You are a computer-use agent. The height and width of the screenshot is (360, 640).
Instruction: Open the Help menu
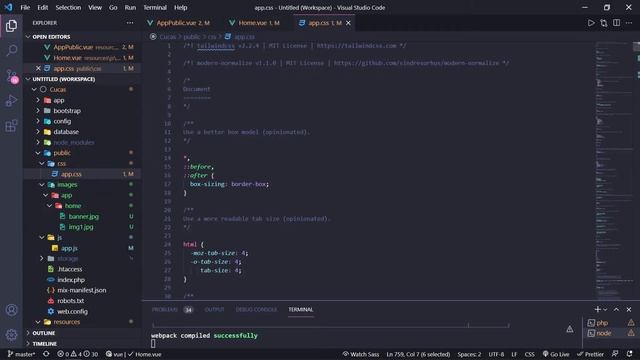point(180,7)
